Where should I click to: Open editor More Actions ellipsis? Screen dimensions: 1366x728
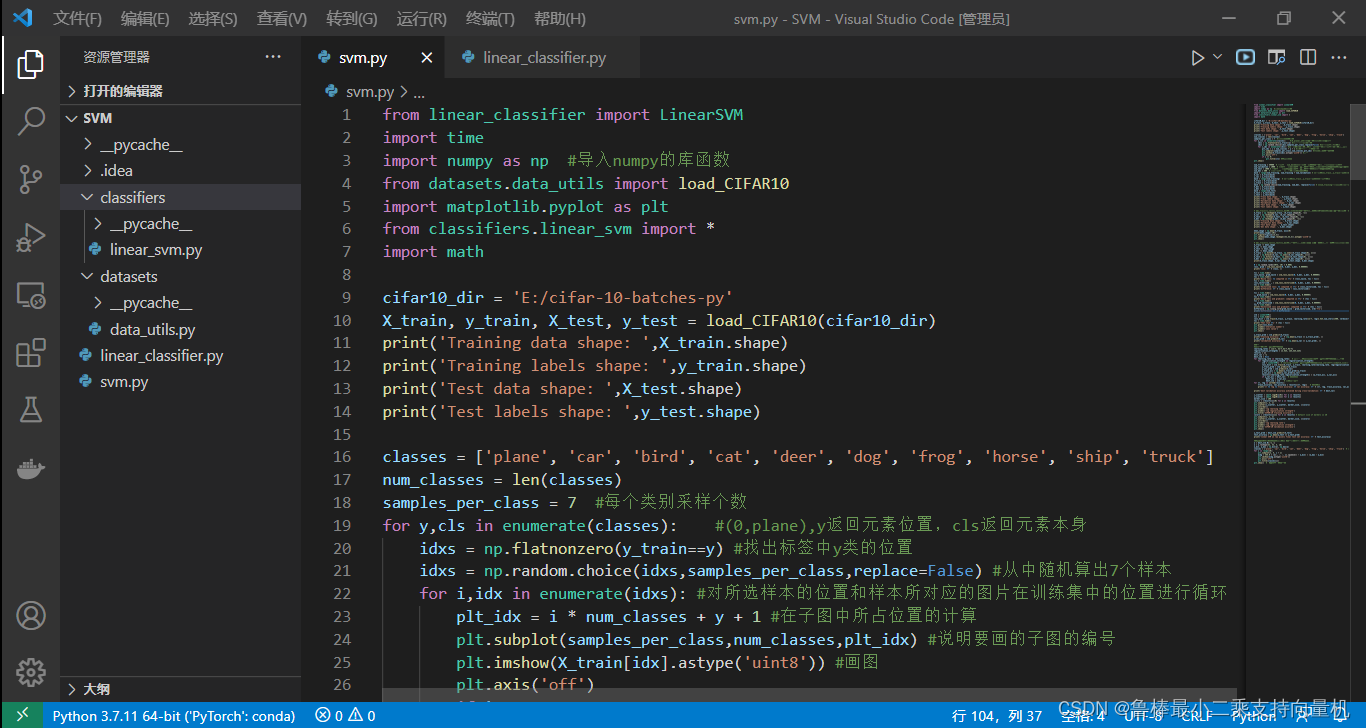pyautogui.click(x=1339, y=58)
